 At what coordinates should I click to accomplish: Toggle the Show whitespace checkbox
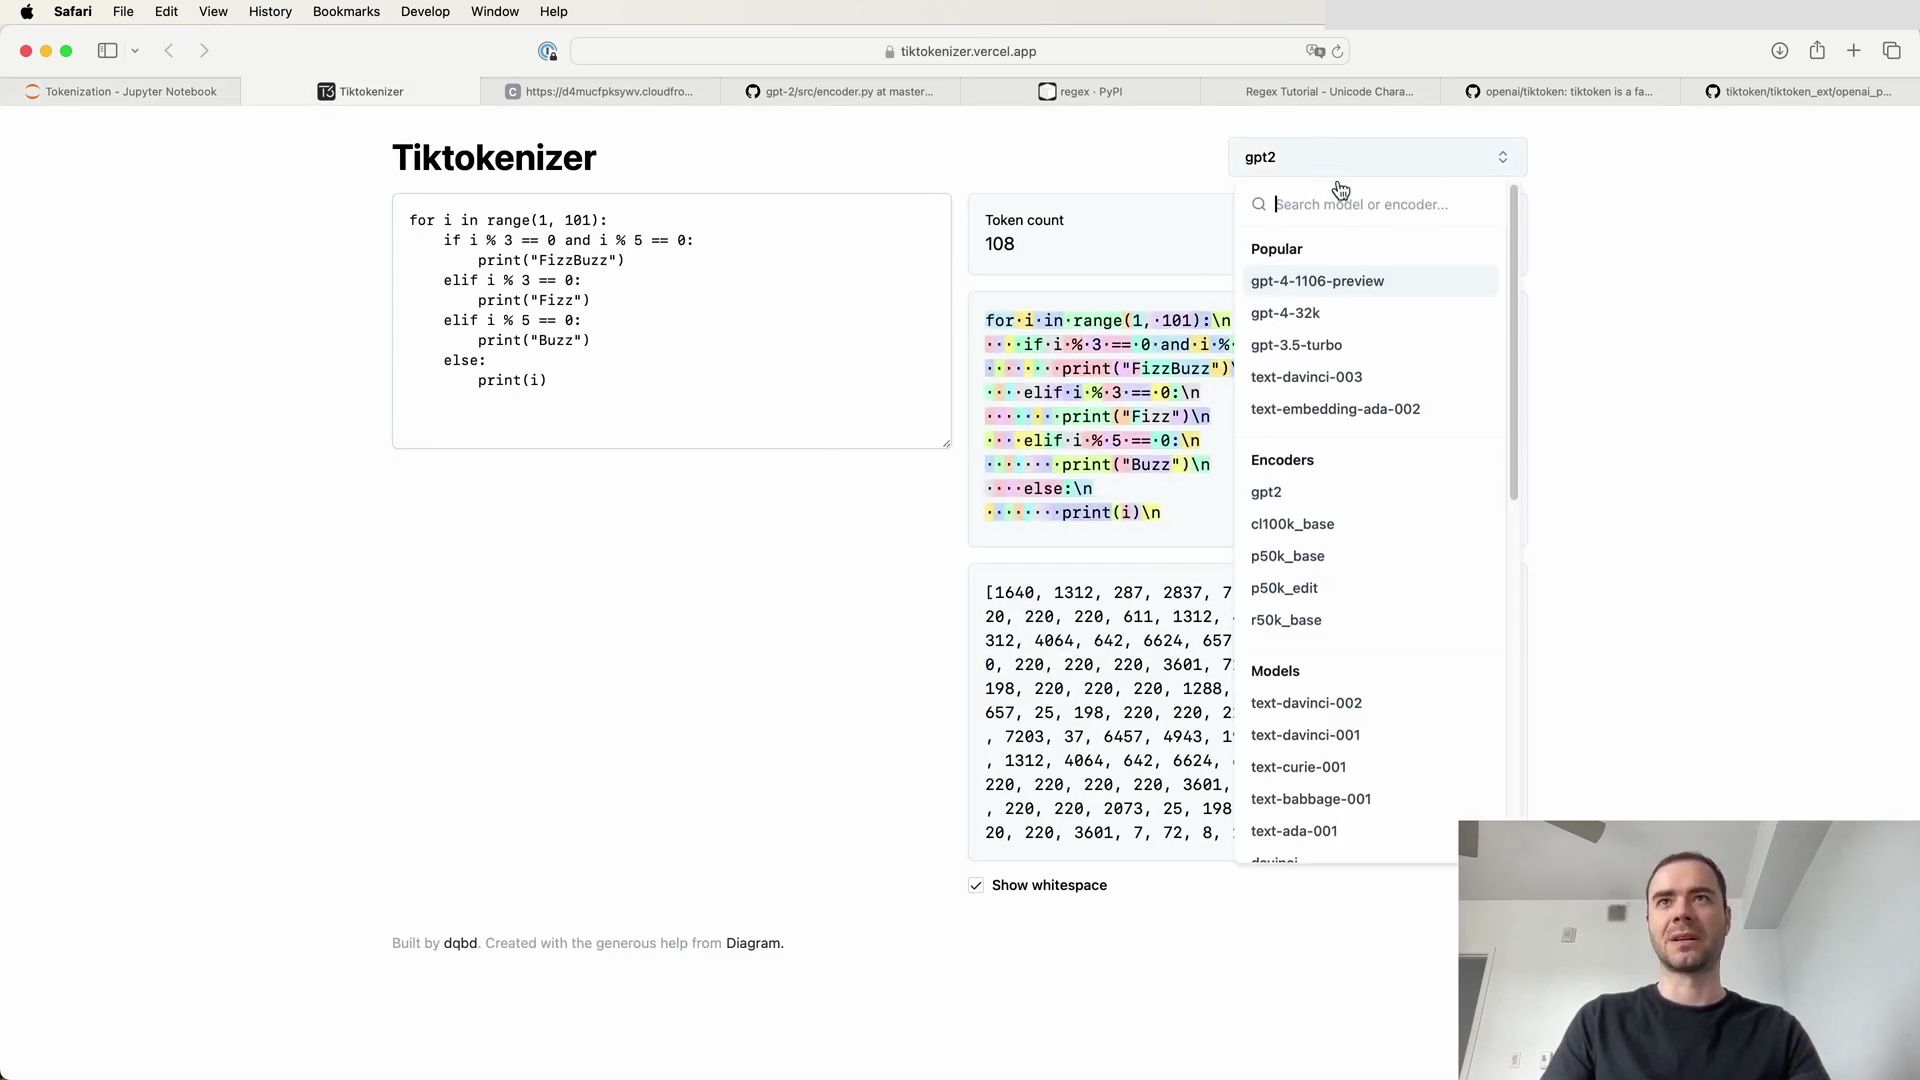point(976,885)
